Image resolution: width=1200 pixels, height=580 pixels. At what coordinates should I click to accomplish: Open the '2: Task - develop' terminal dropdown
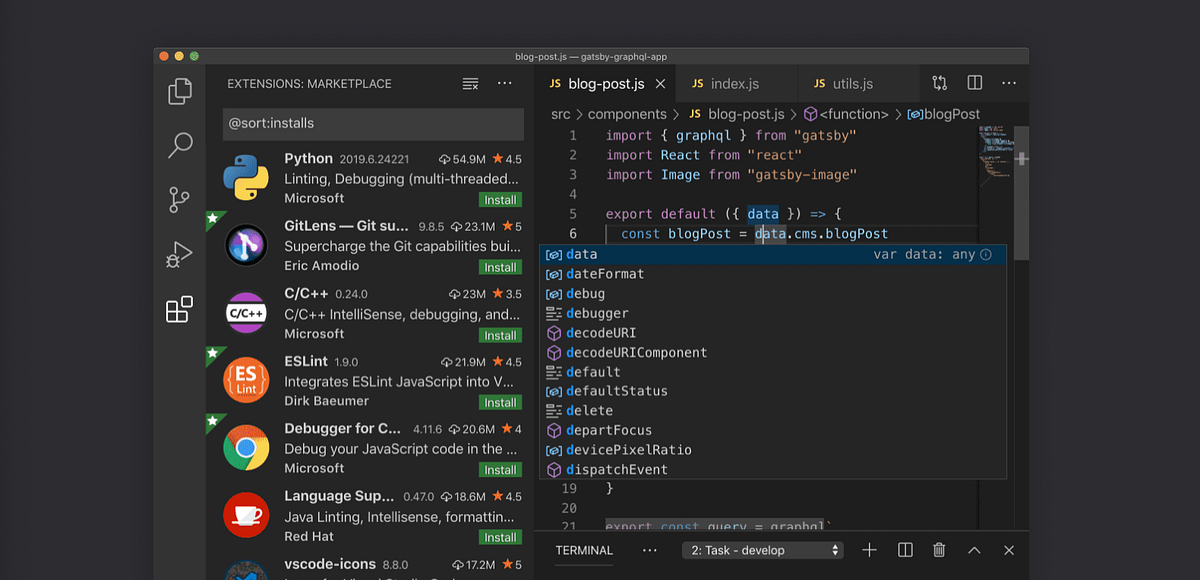click(x=762, y=549)
